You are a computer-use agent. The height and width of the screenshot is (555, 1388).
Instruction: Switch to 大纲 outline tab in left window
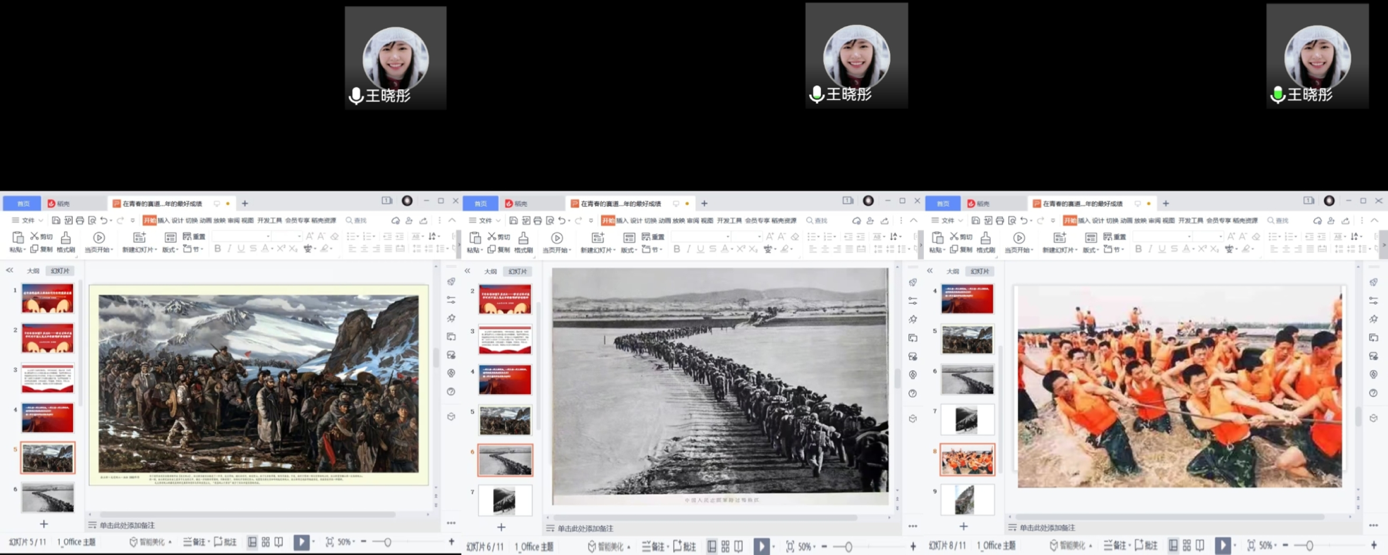pos(33,271)
